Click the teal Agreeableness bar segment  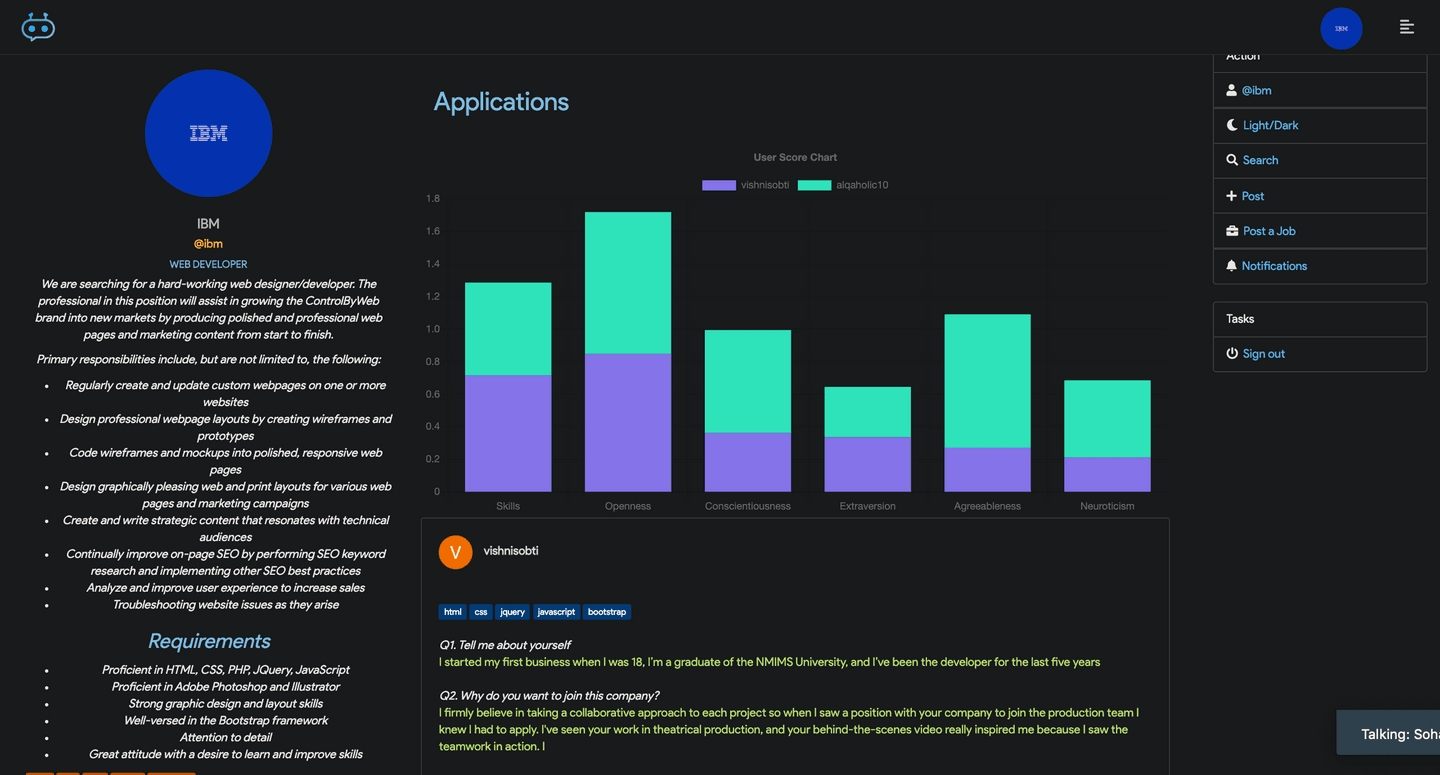point(987,381)
